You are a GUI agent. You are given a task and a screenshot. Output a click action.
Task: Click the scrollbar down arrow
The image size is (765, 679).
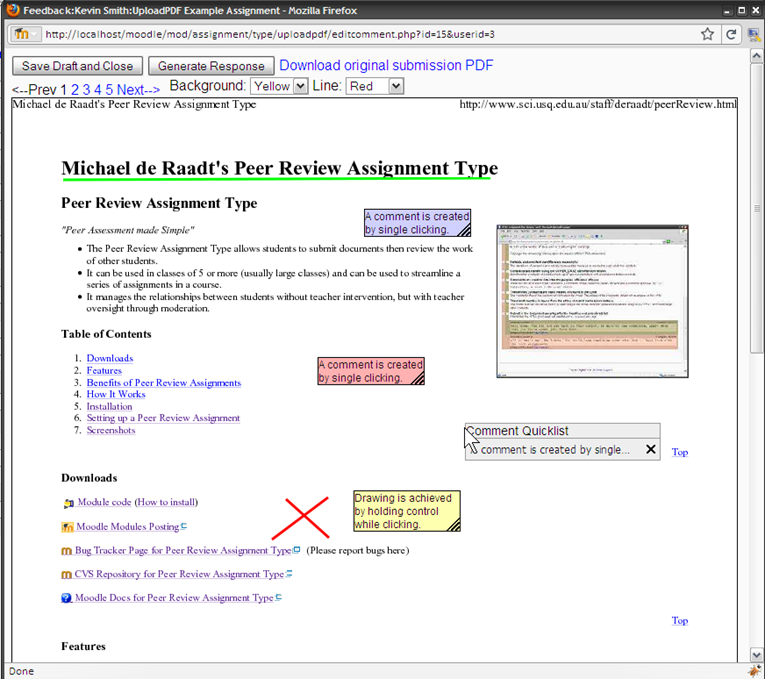[x=757, y=651]
